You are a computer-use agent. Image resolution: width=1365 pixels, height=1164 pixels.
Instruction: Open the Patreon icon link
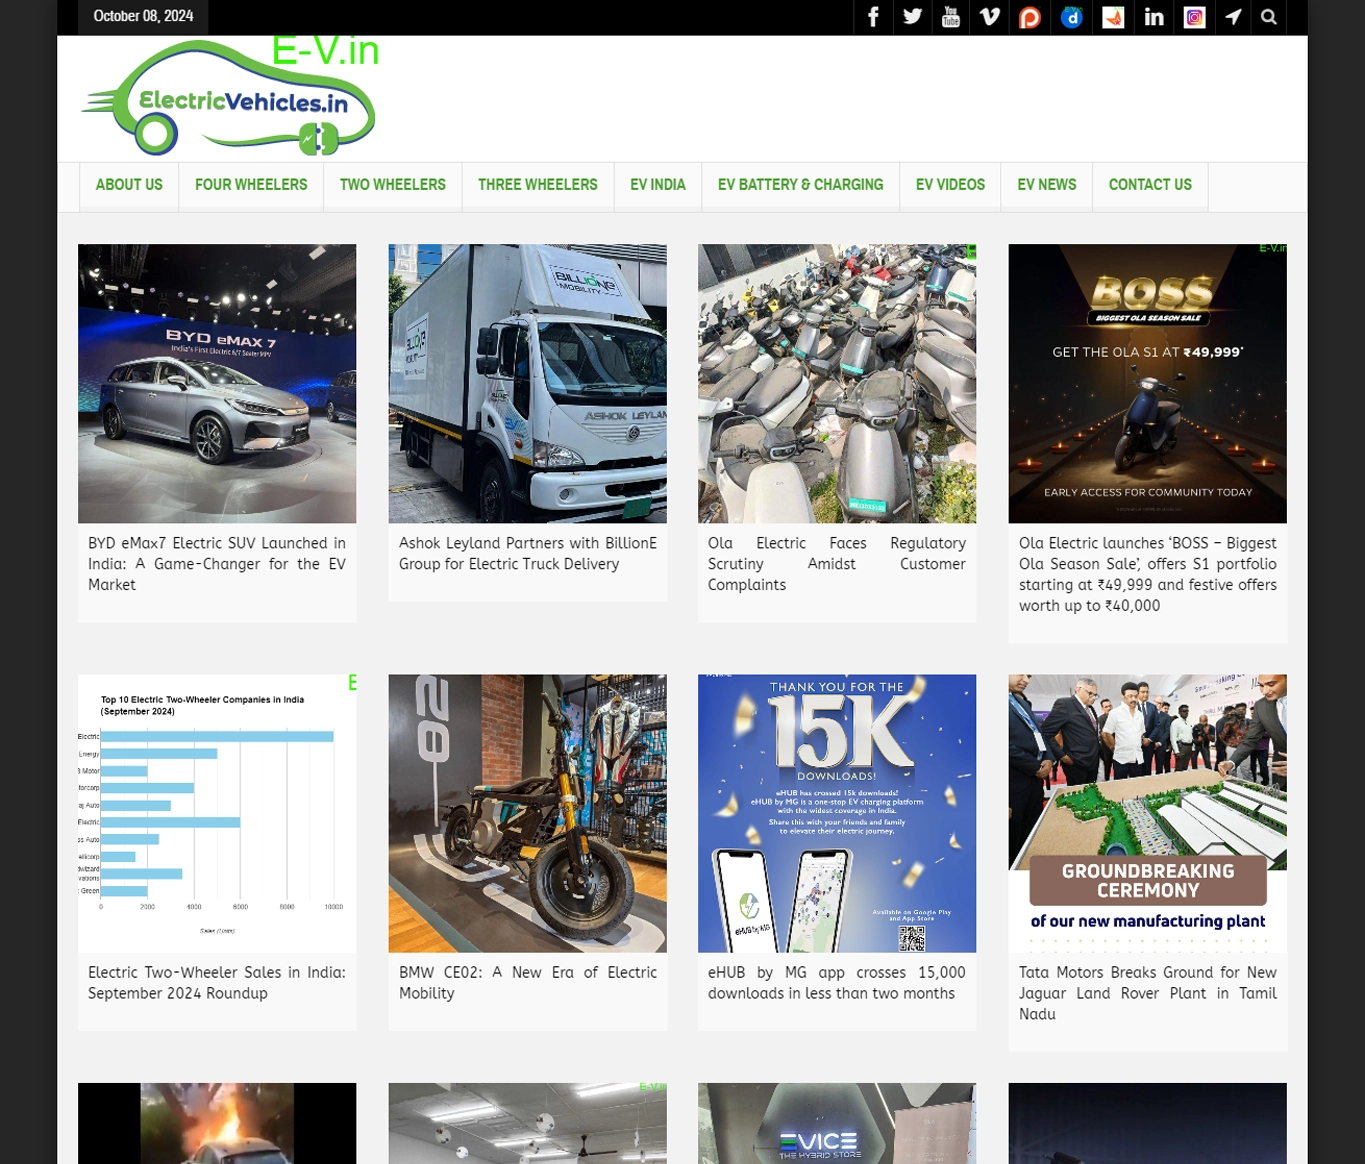[1030, 17]
